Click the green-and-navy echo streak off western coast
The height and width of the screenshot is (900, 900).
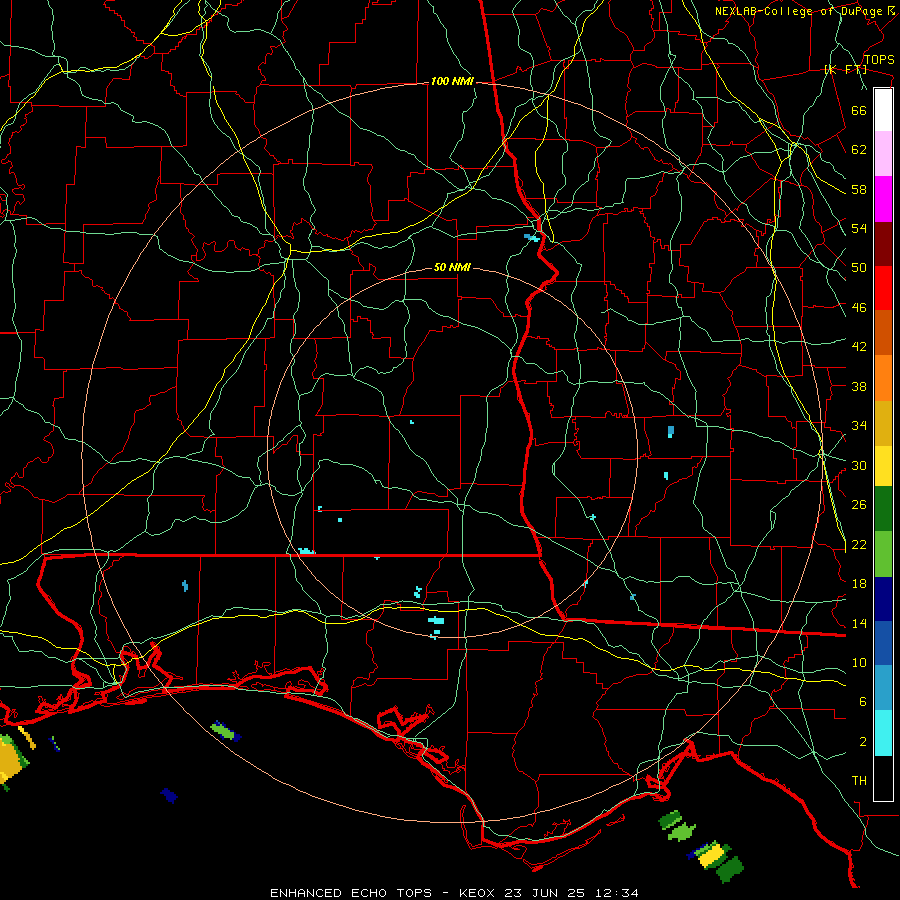(x=226, y=731)
